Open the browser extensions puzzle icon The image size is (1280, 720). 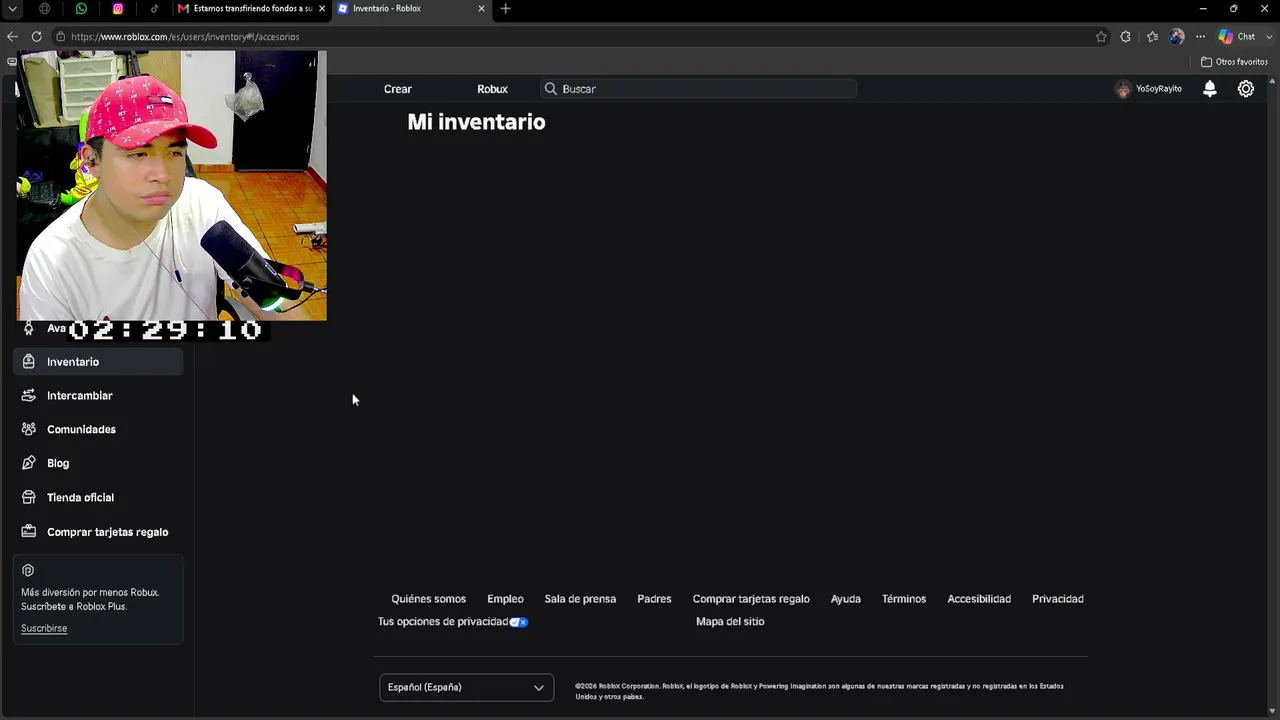click(1126, 37)
